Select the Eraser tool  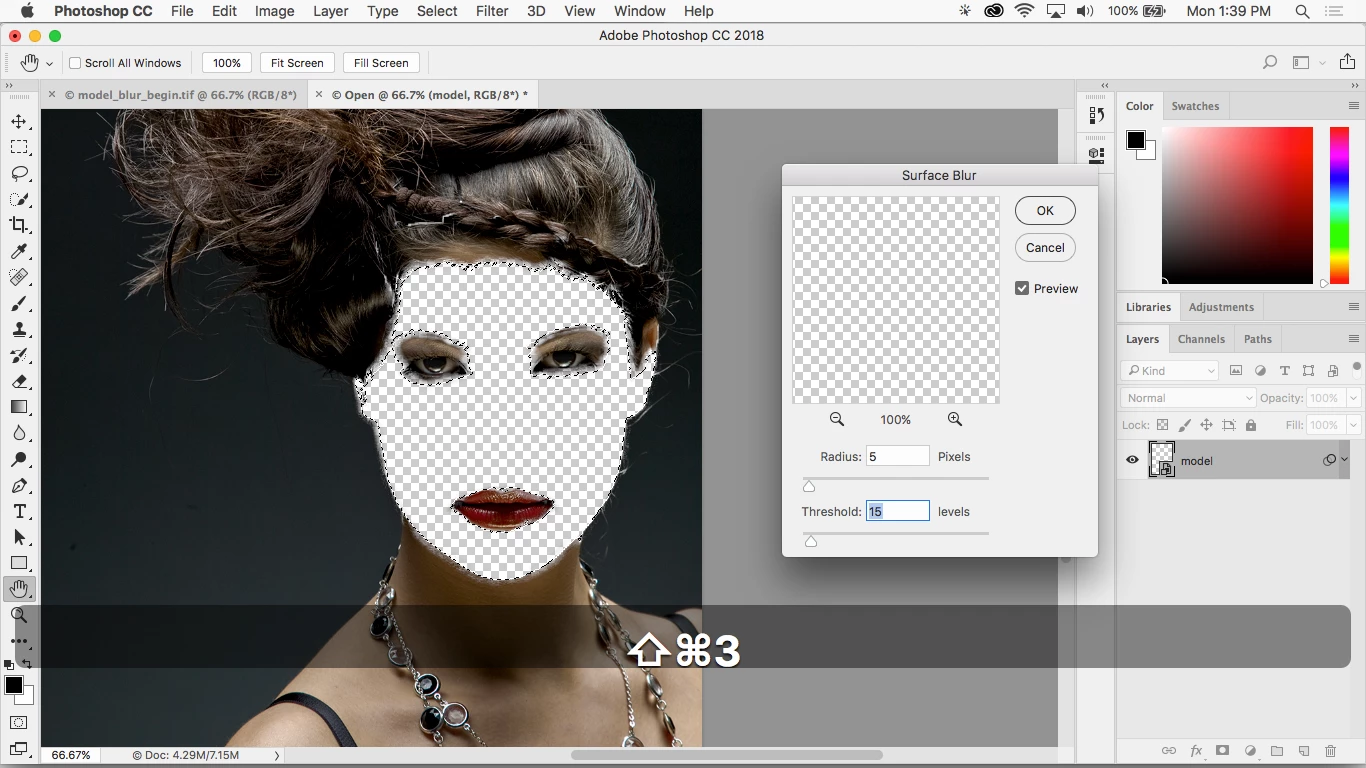tap(19, 382)
